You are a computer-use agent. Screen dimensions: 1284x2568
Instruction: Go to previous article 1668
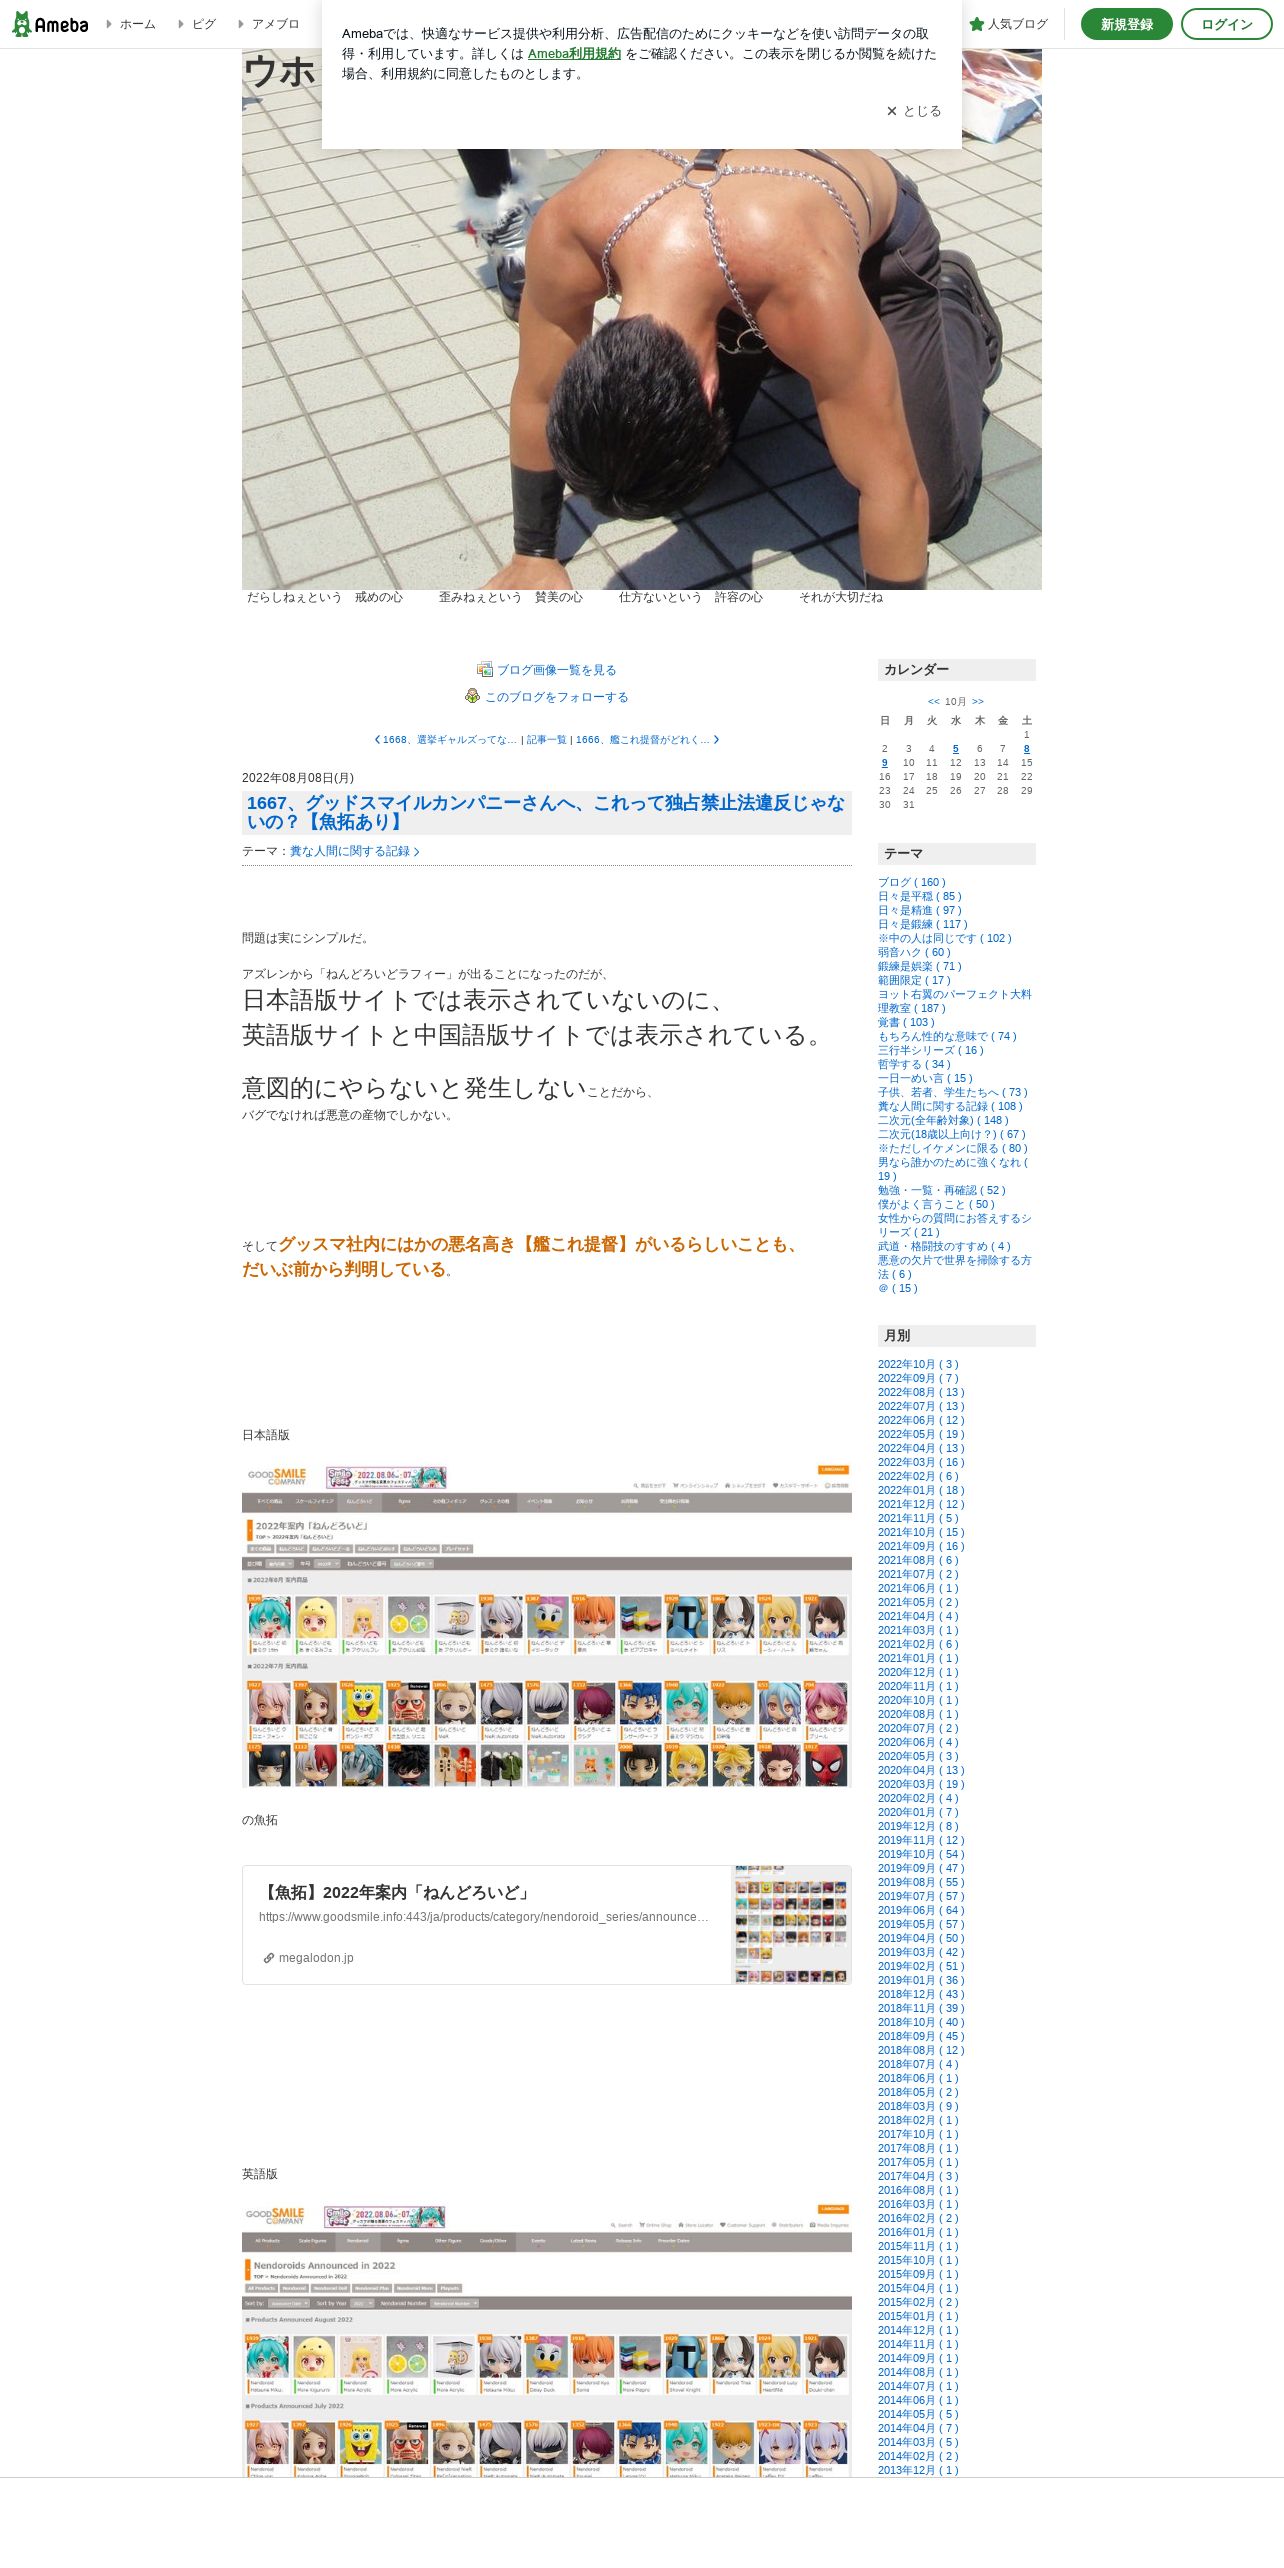tap(445, 740)
